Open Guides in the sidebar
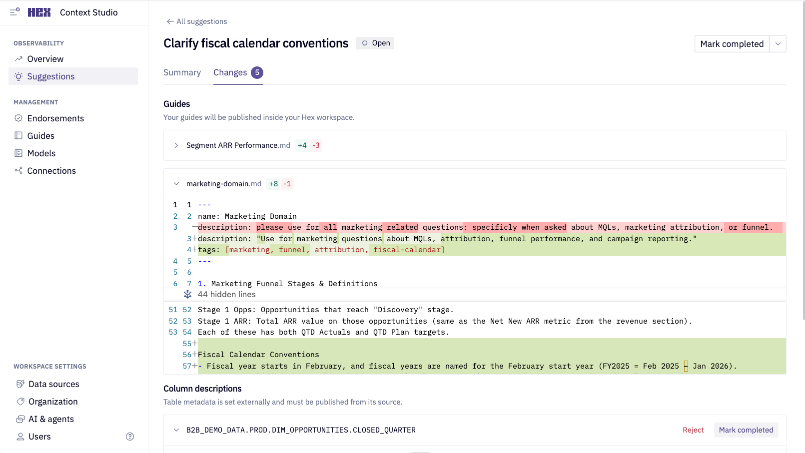 coord(40,136)
